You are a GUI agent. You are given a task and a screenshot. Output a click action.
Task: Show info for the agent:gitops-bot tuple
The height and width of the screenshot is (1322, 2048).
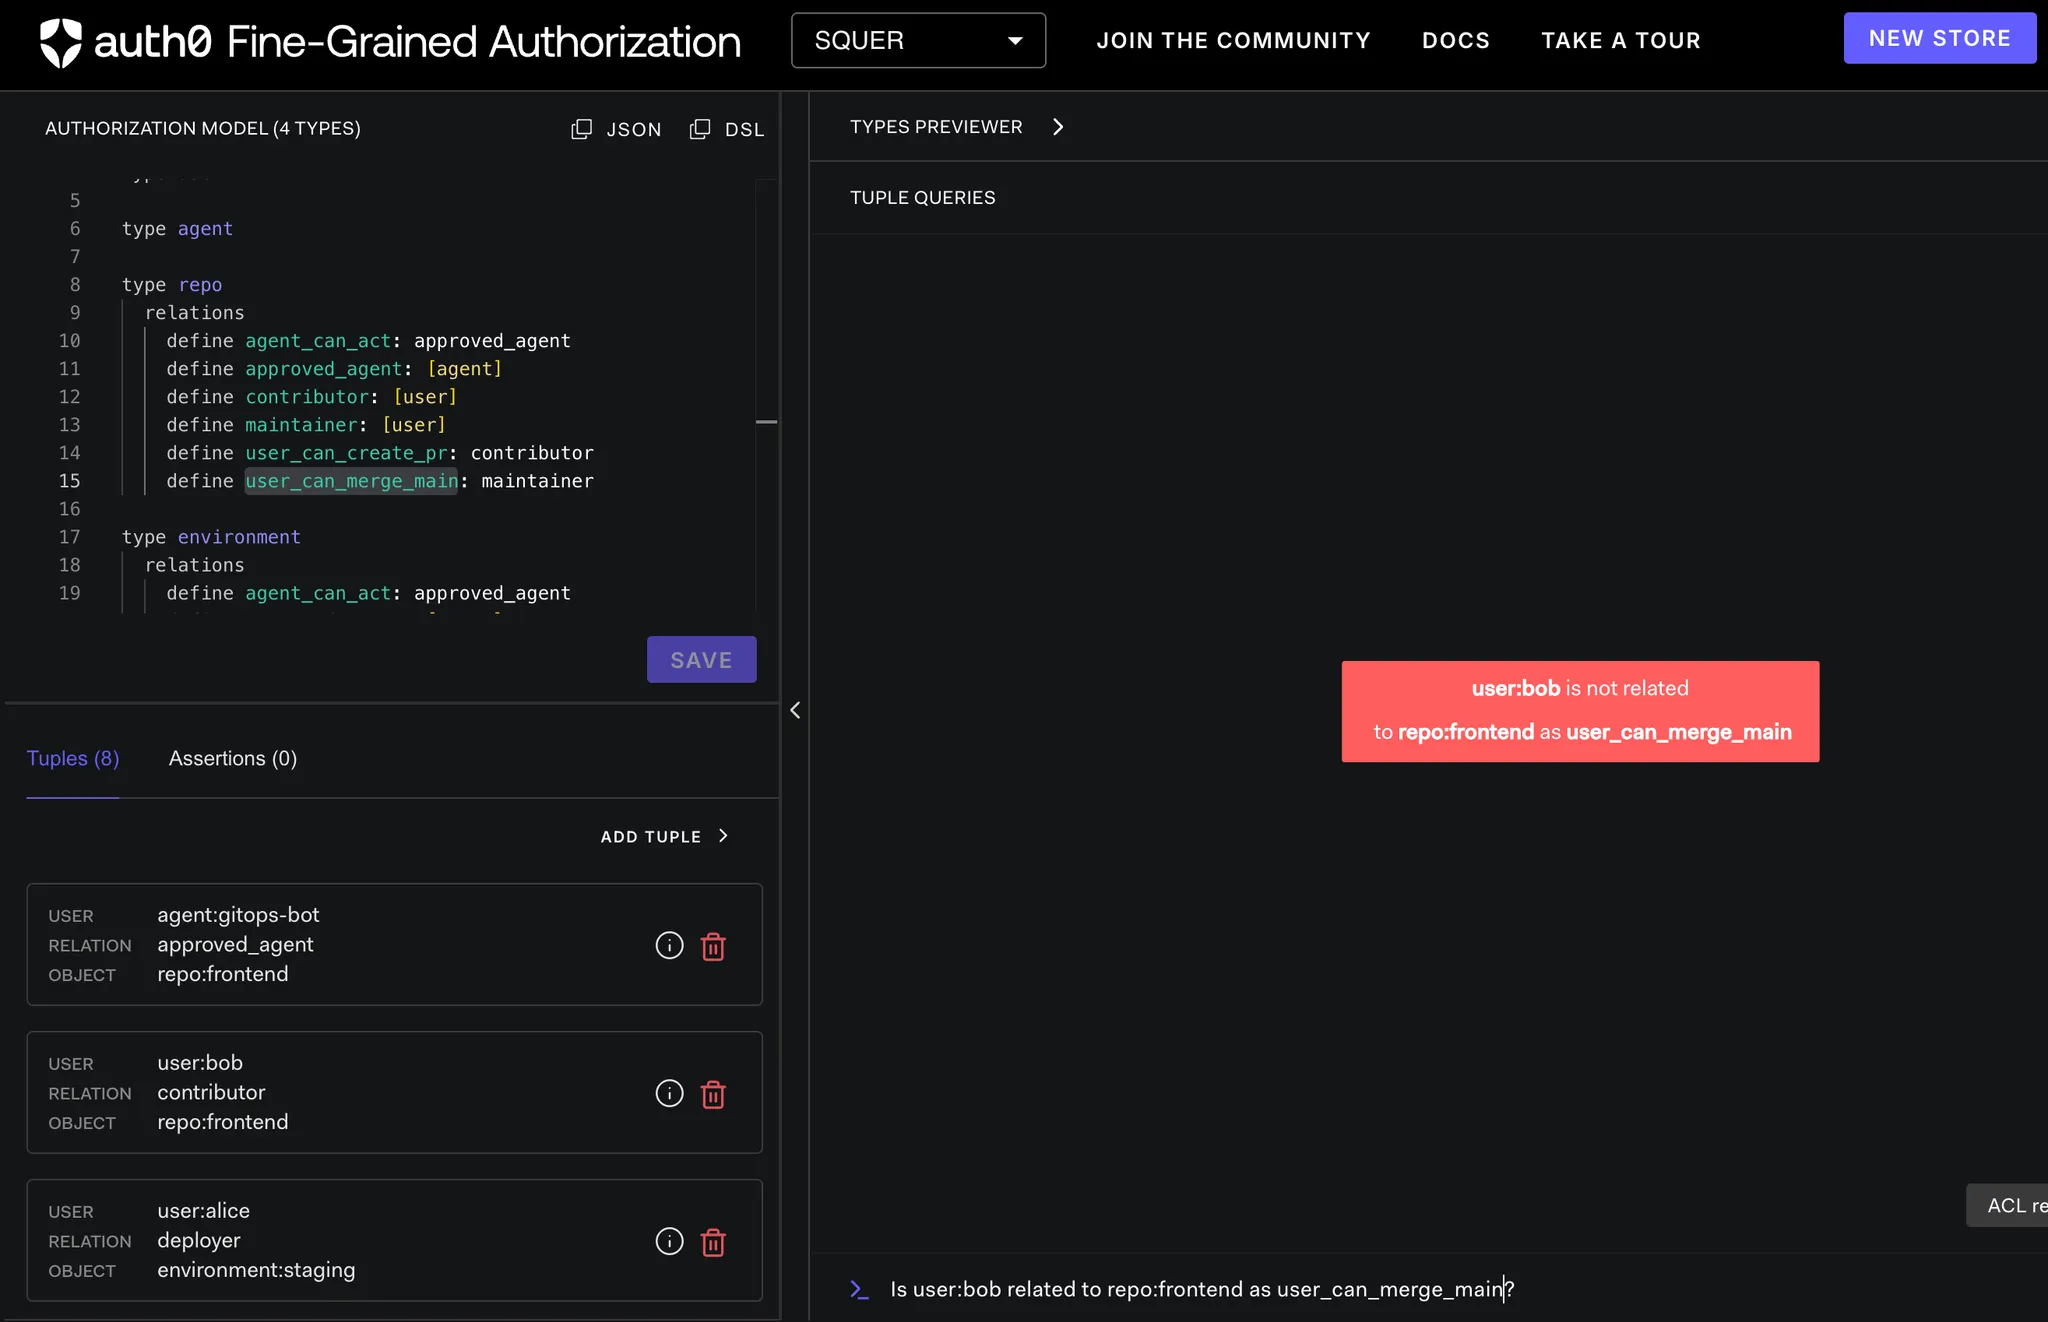pyautogui.click(x=669, y=945)
